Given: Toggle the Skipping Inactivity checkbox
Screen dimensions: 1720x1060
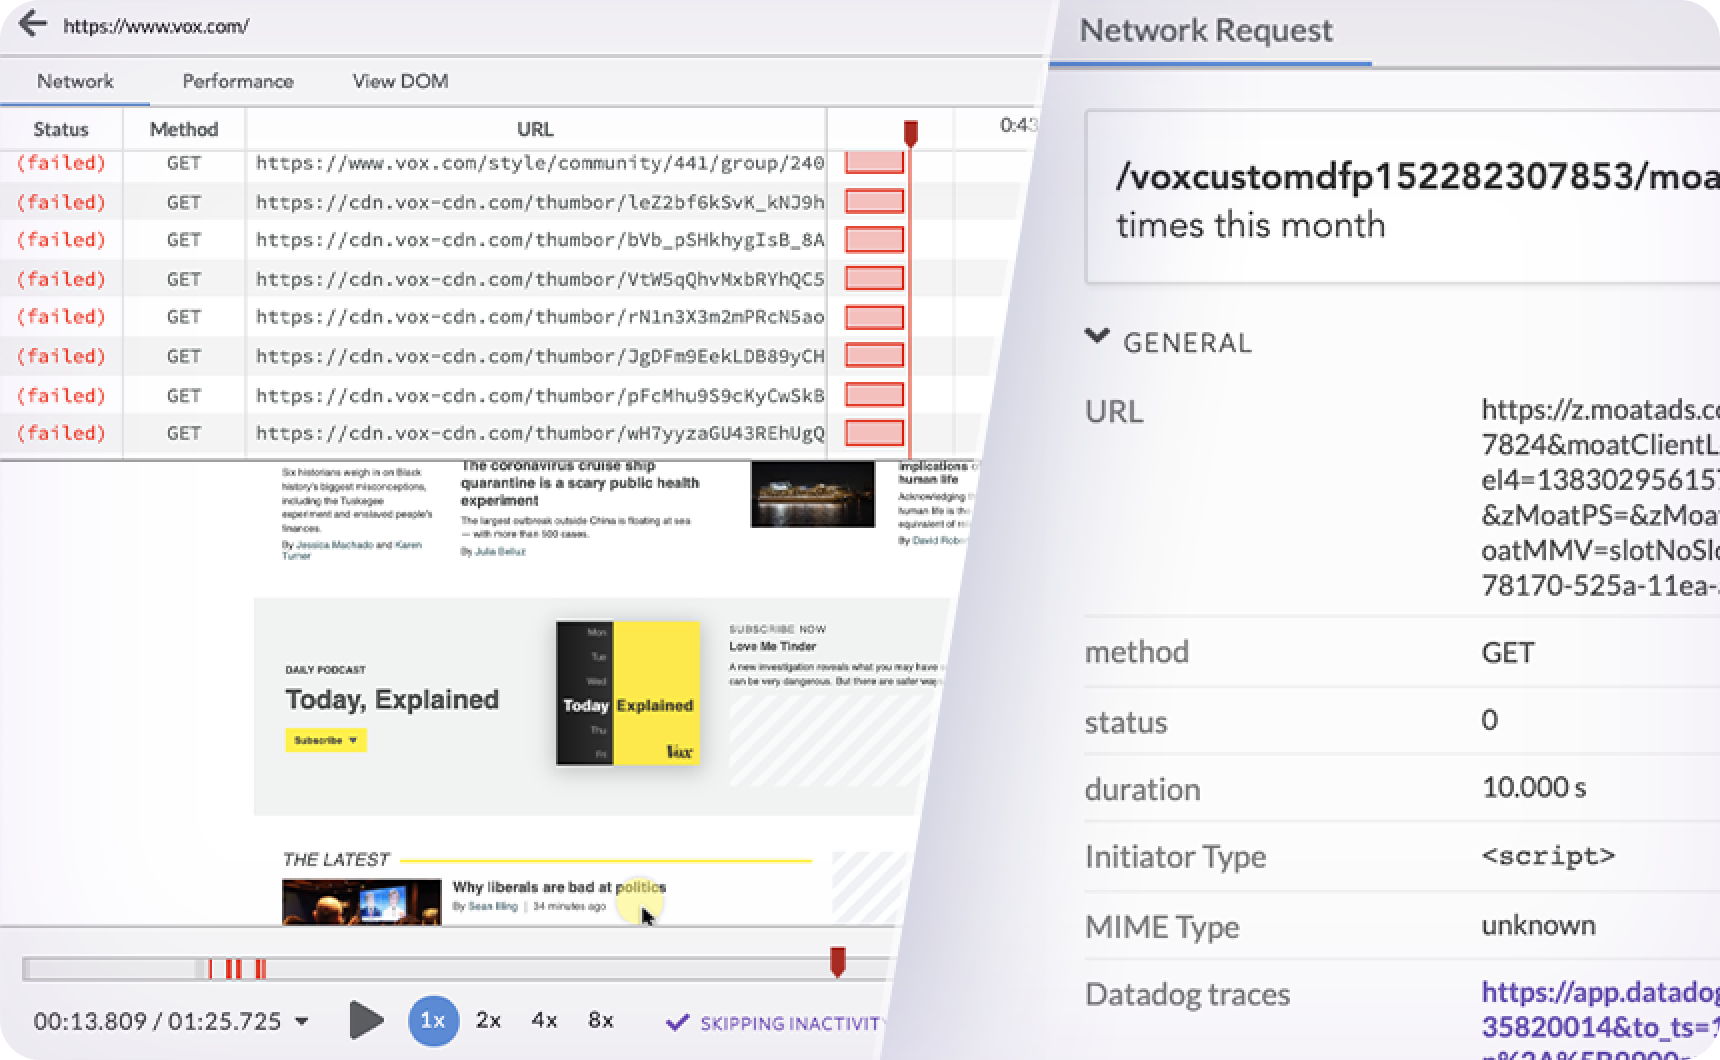Looking at the screenshot, I should click(677, 1022).
